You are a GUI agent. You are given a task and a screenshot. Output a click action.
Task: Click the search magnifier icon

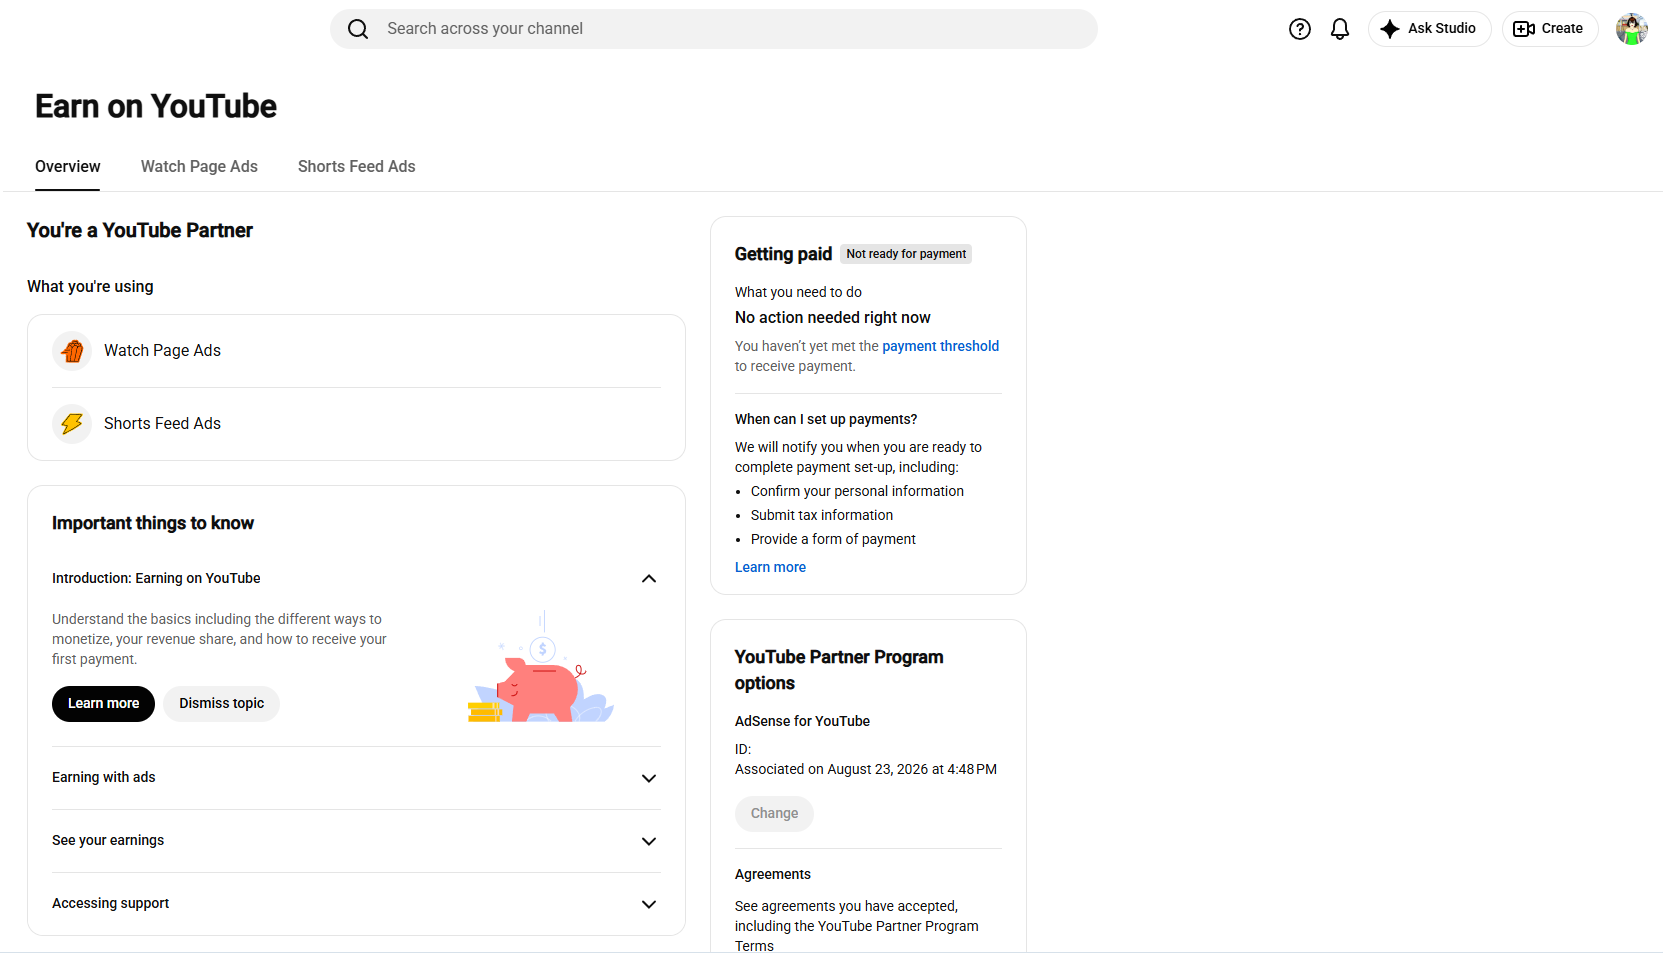pyautogui.click(x=358, y=29)
